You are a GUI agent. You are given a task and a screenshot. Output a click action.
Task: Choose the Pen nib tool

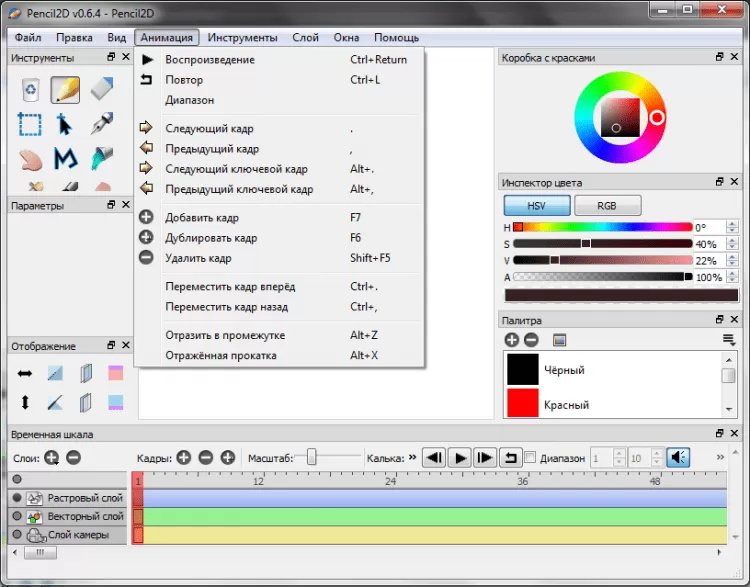102,125
